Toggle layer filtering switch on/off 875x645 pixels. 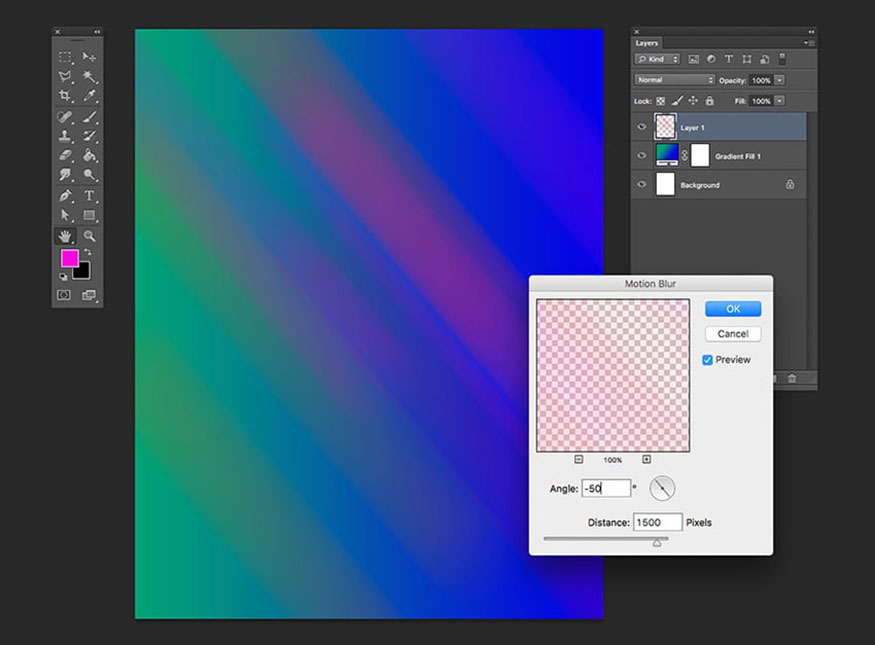(782, 59)
